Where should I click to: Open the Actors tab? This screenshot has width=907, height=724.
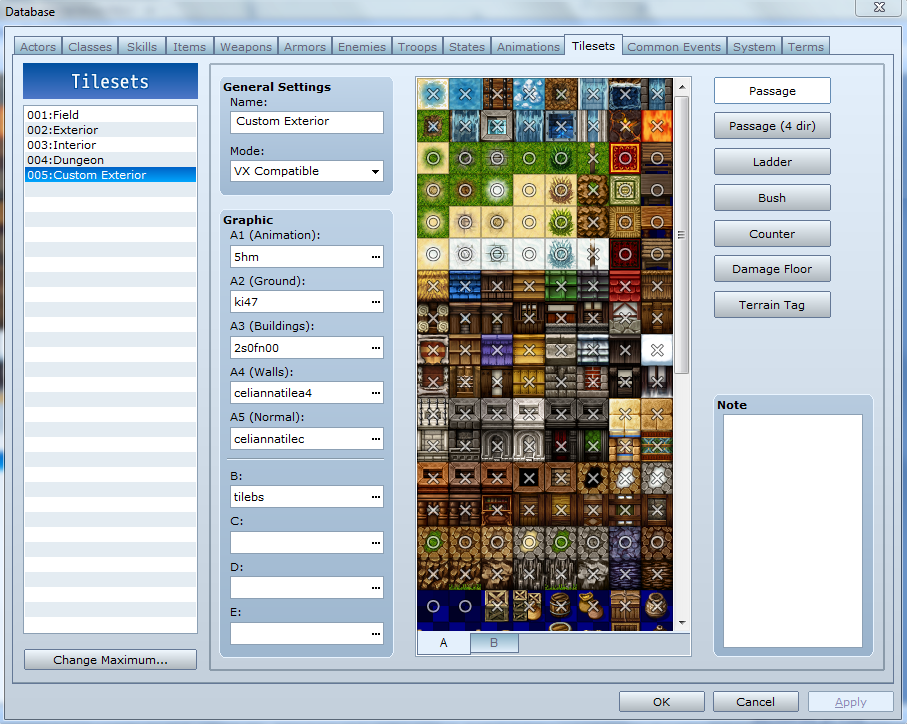click(38, 47)
